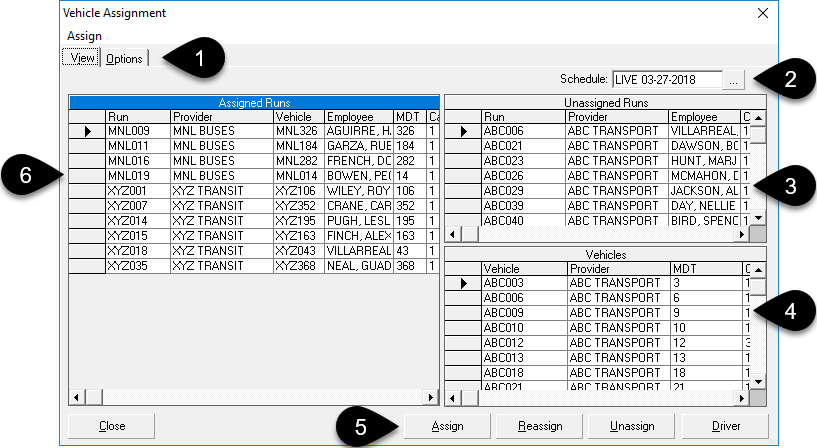
Task: Click employee cell DAY, NELLIE
Action: [x=704, y=206]
